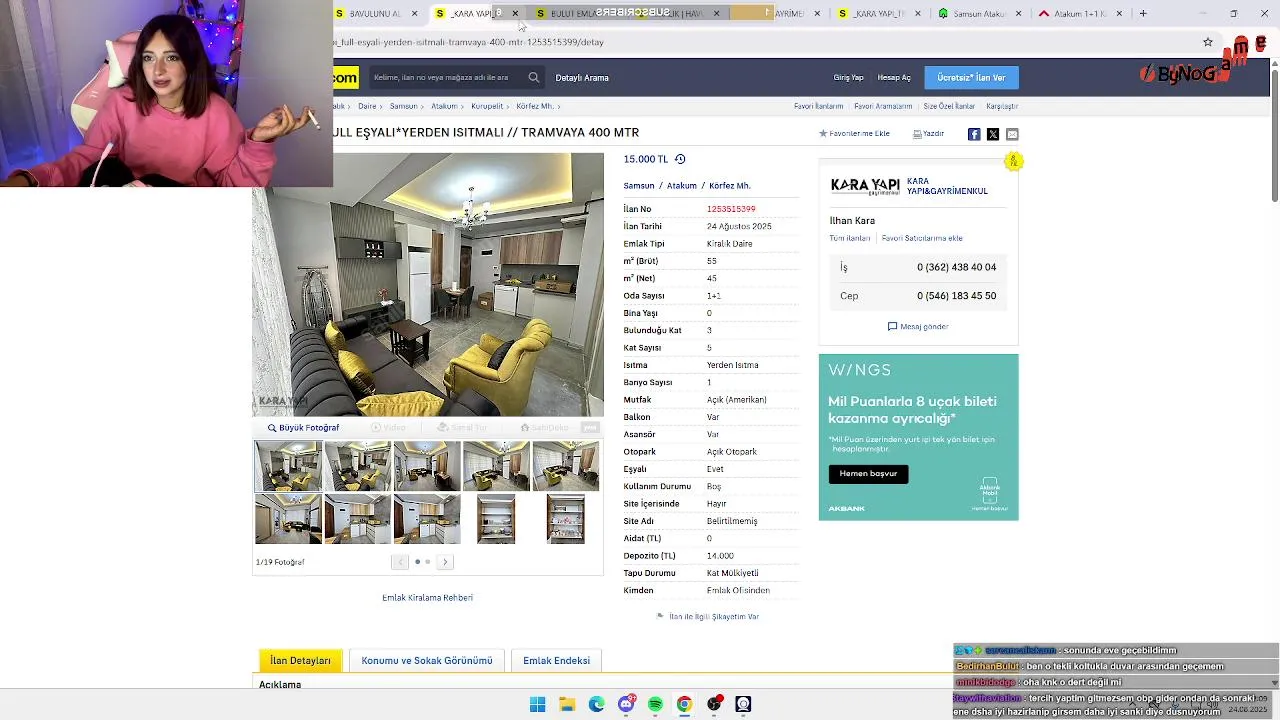Select Konumu ve Sokak Görünümü tab

[427, 660]
